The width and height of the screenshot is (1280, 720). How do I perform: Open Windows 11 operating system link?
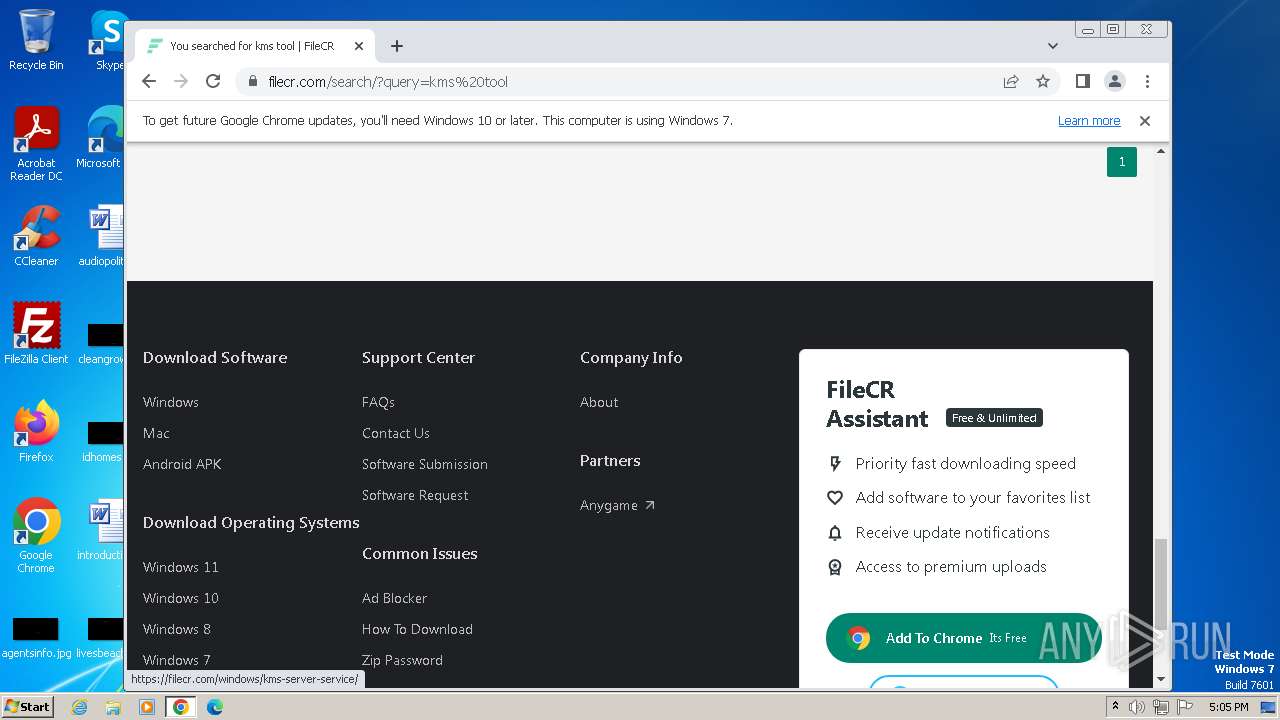[180, 567]
